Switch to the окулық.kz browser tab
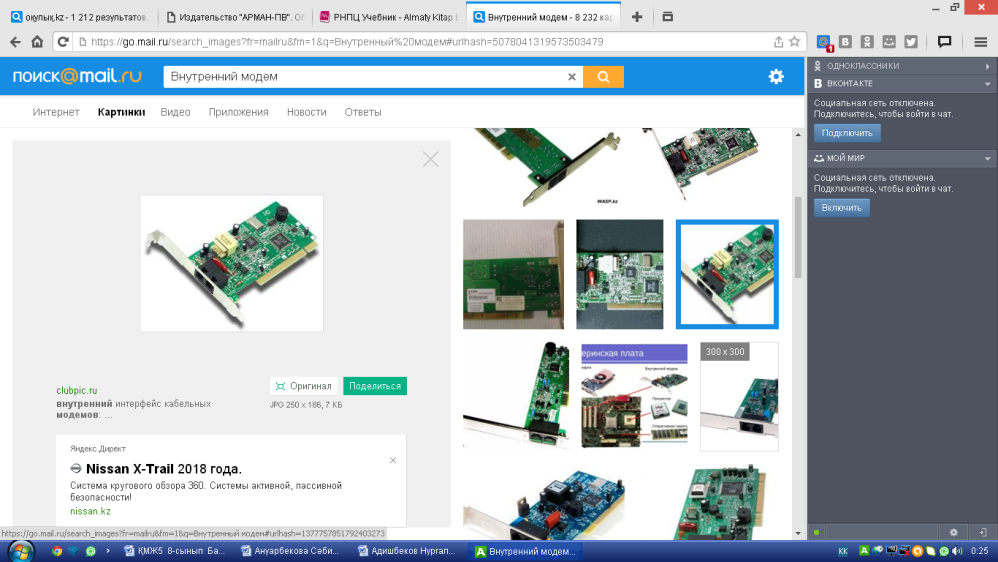This screenshot has width=998, height=562. (x=79, y=17)
